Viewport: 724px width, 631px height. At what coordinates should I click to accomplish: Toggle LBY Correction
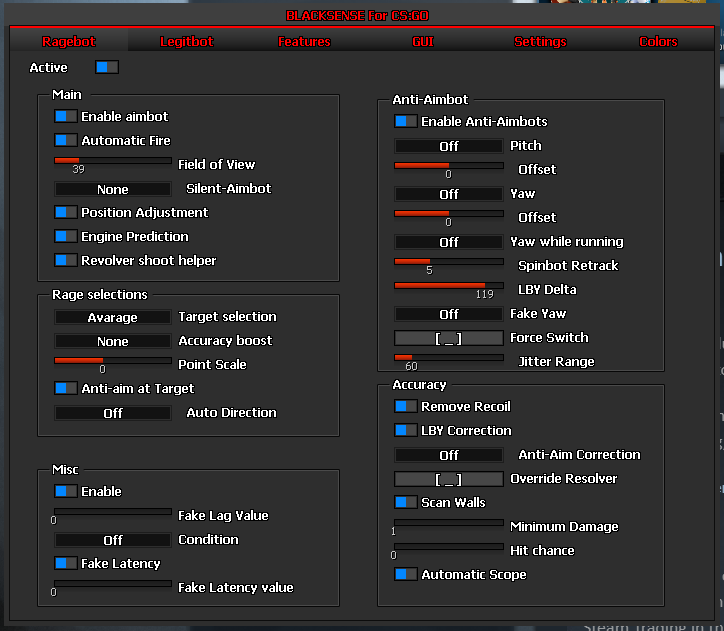pyautogui.click(x=406, y=430)
